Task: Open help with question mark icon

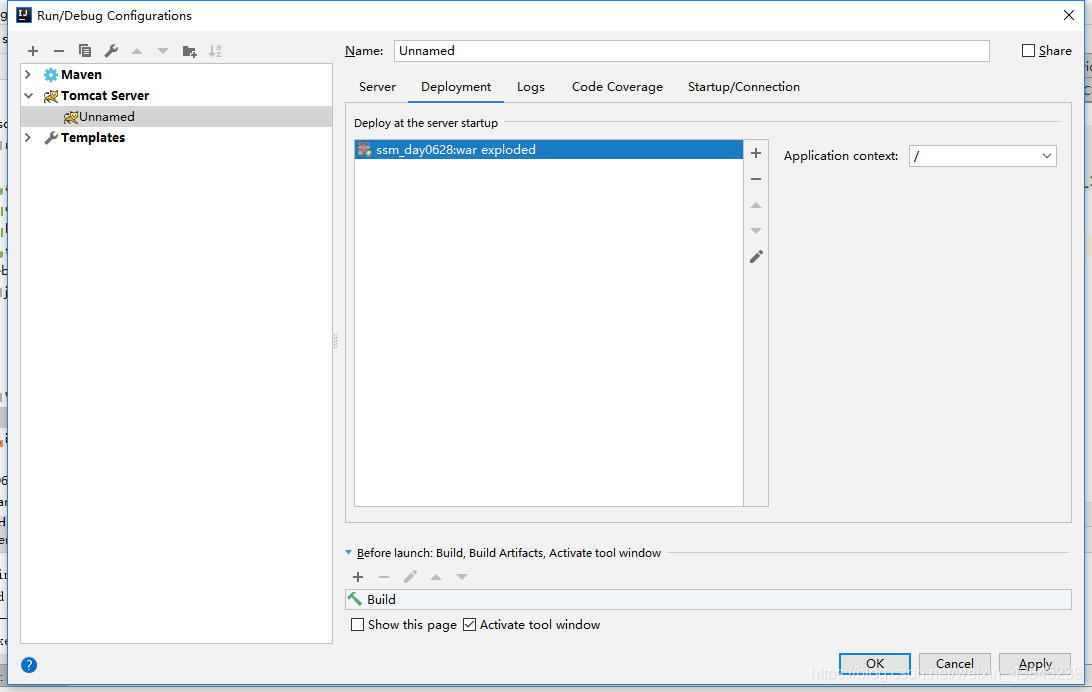Action: coord(29,665)
